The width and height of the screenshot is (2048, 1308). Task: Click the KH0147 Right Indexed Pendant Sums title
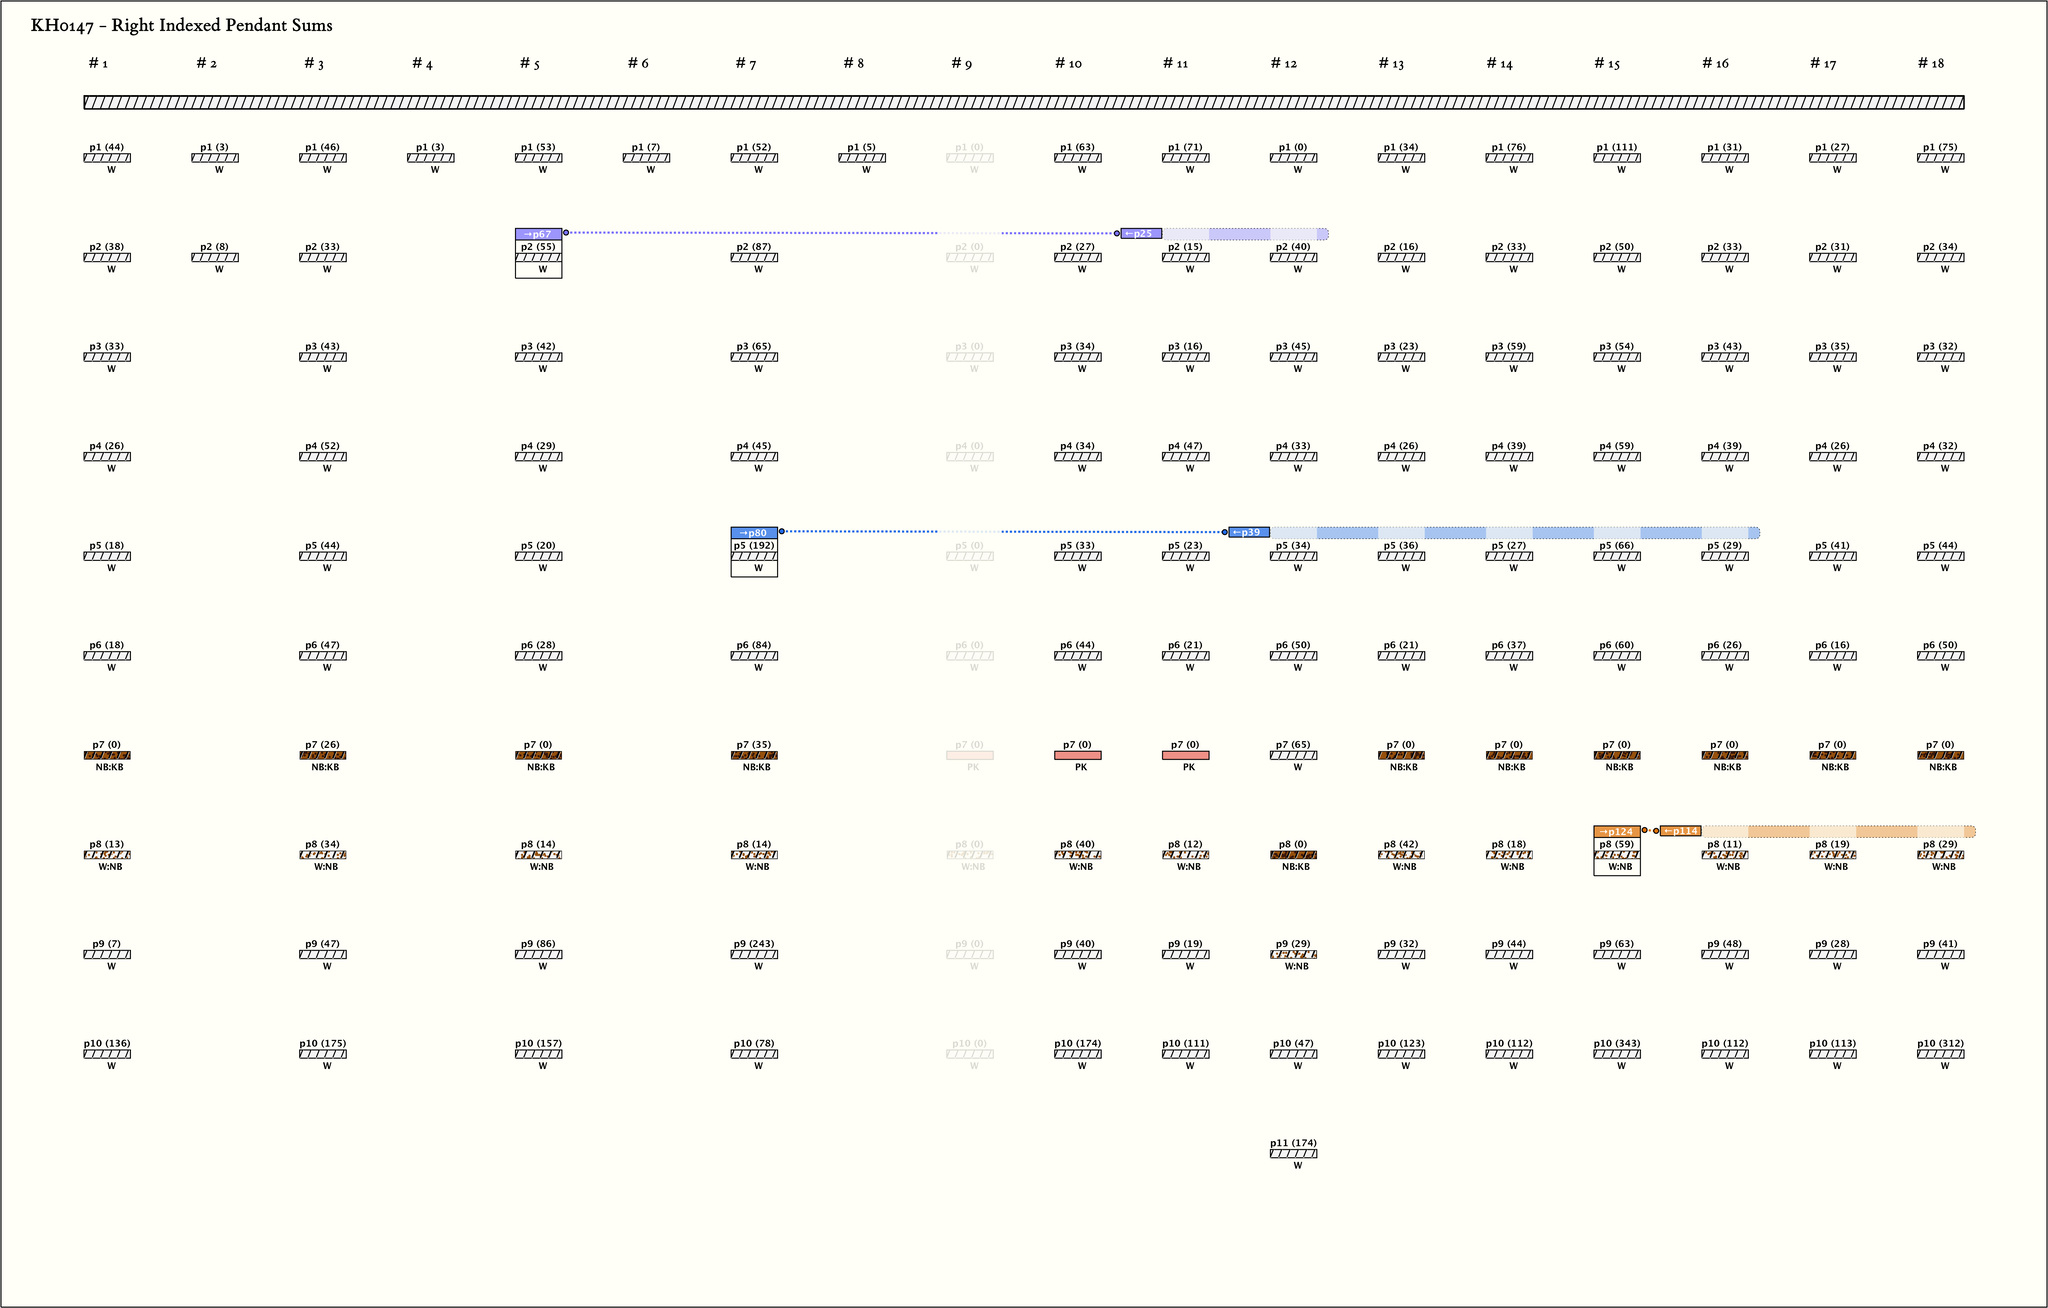182,26
